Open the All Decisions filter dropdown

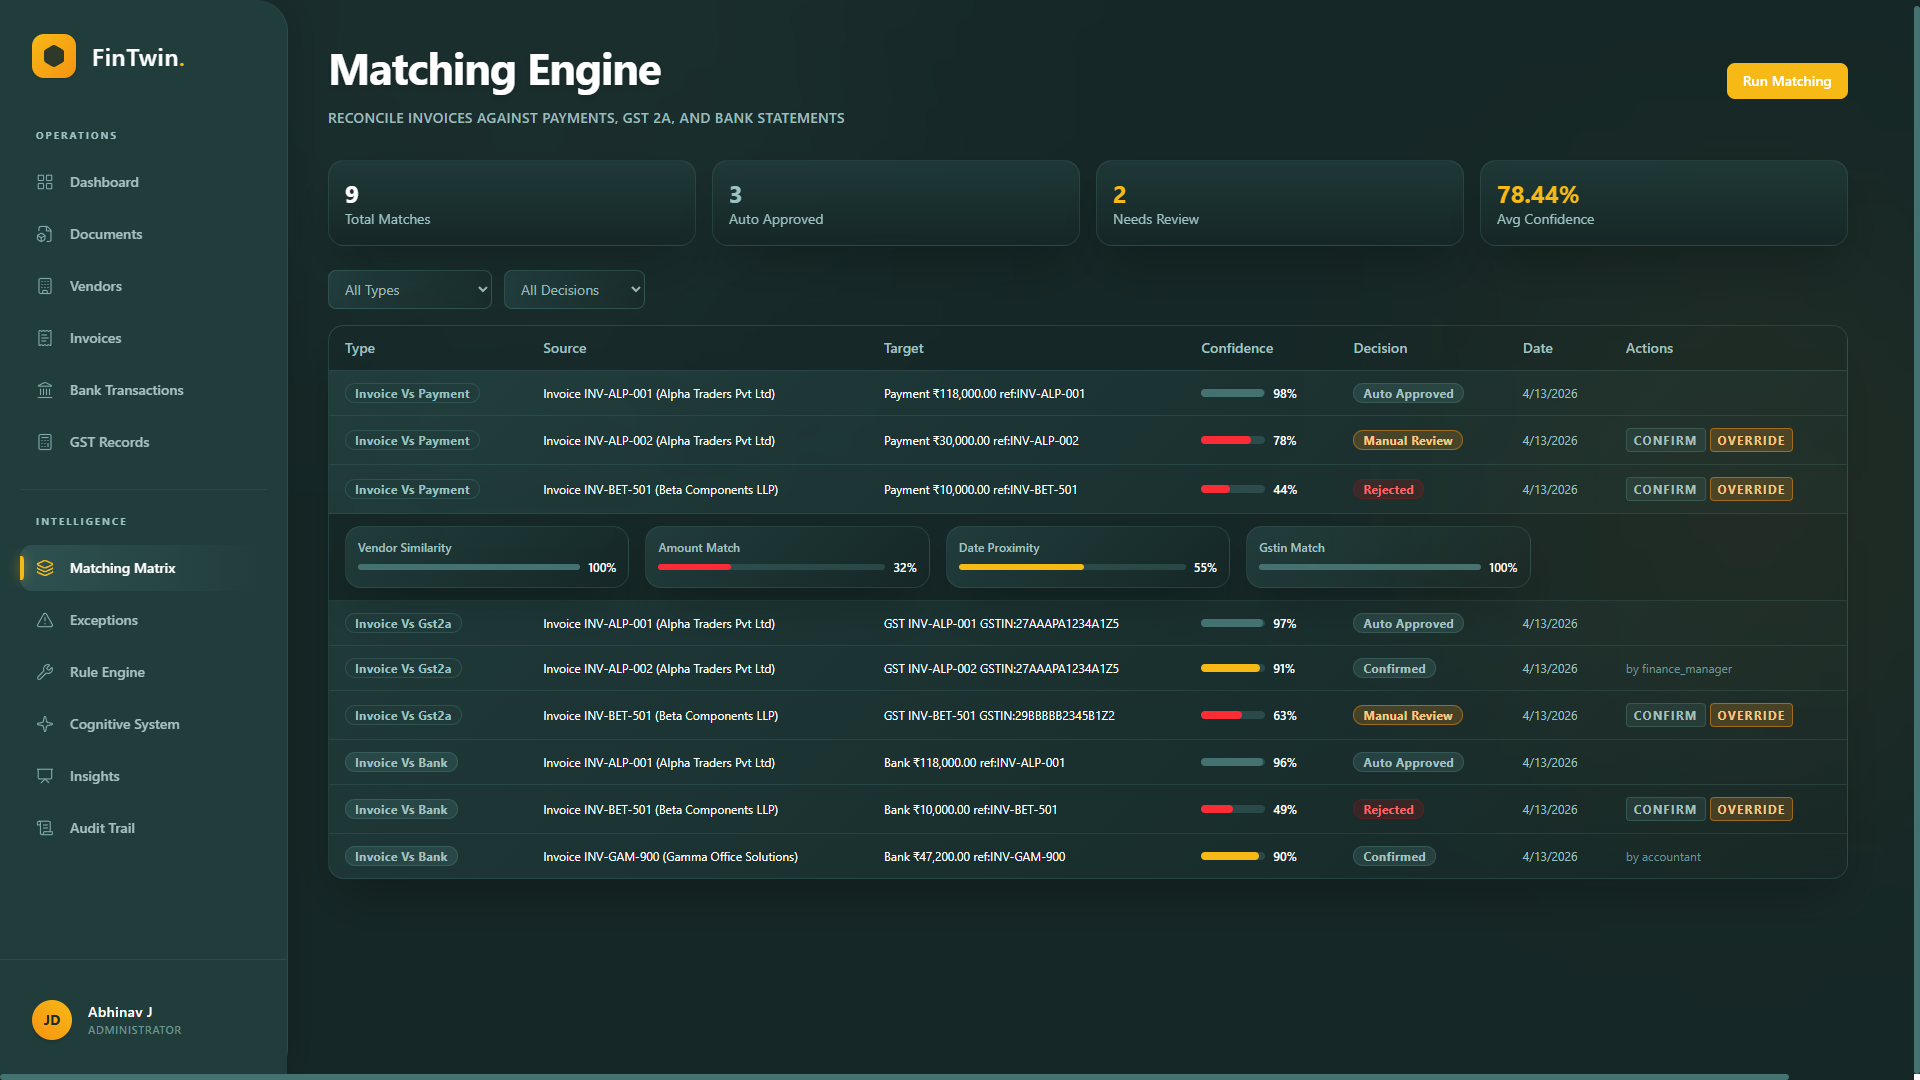click(574, 290)
